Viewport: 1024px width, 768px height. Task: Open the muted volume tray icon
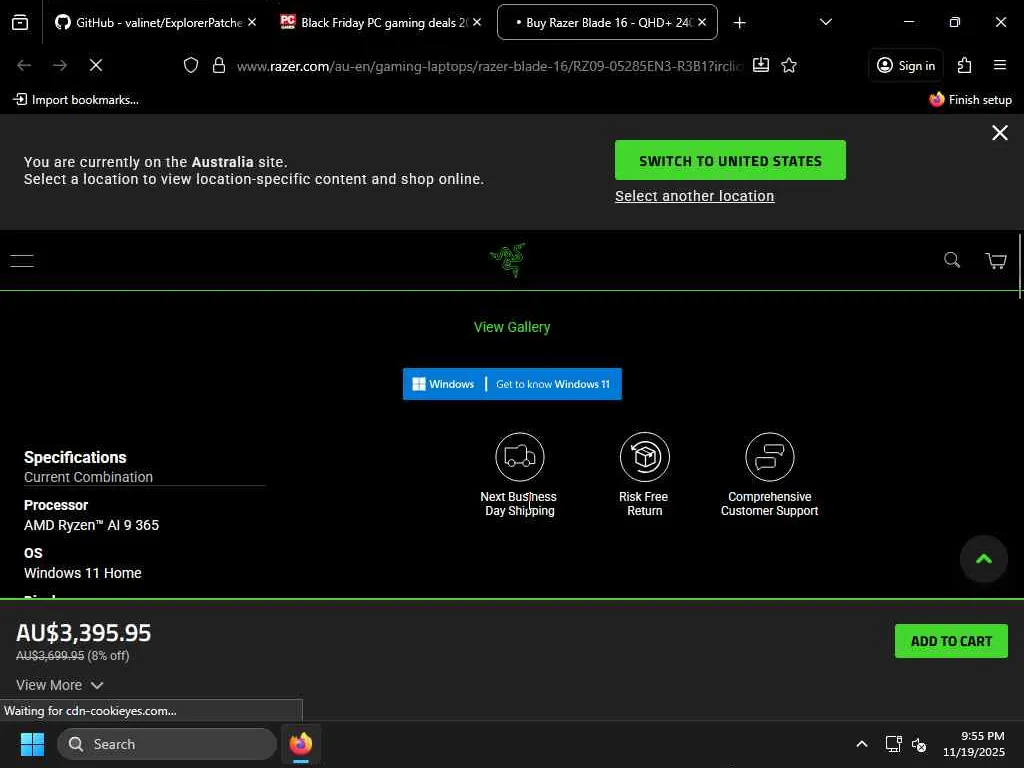[919, 744]
